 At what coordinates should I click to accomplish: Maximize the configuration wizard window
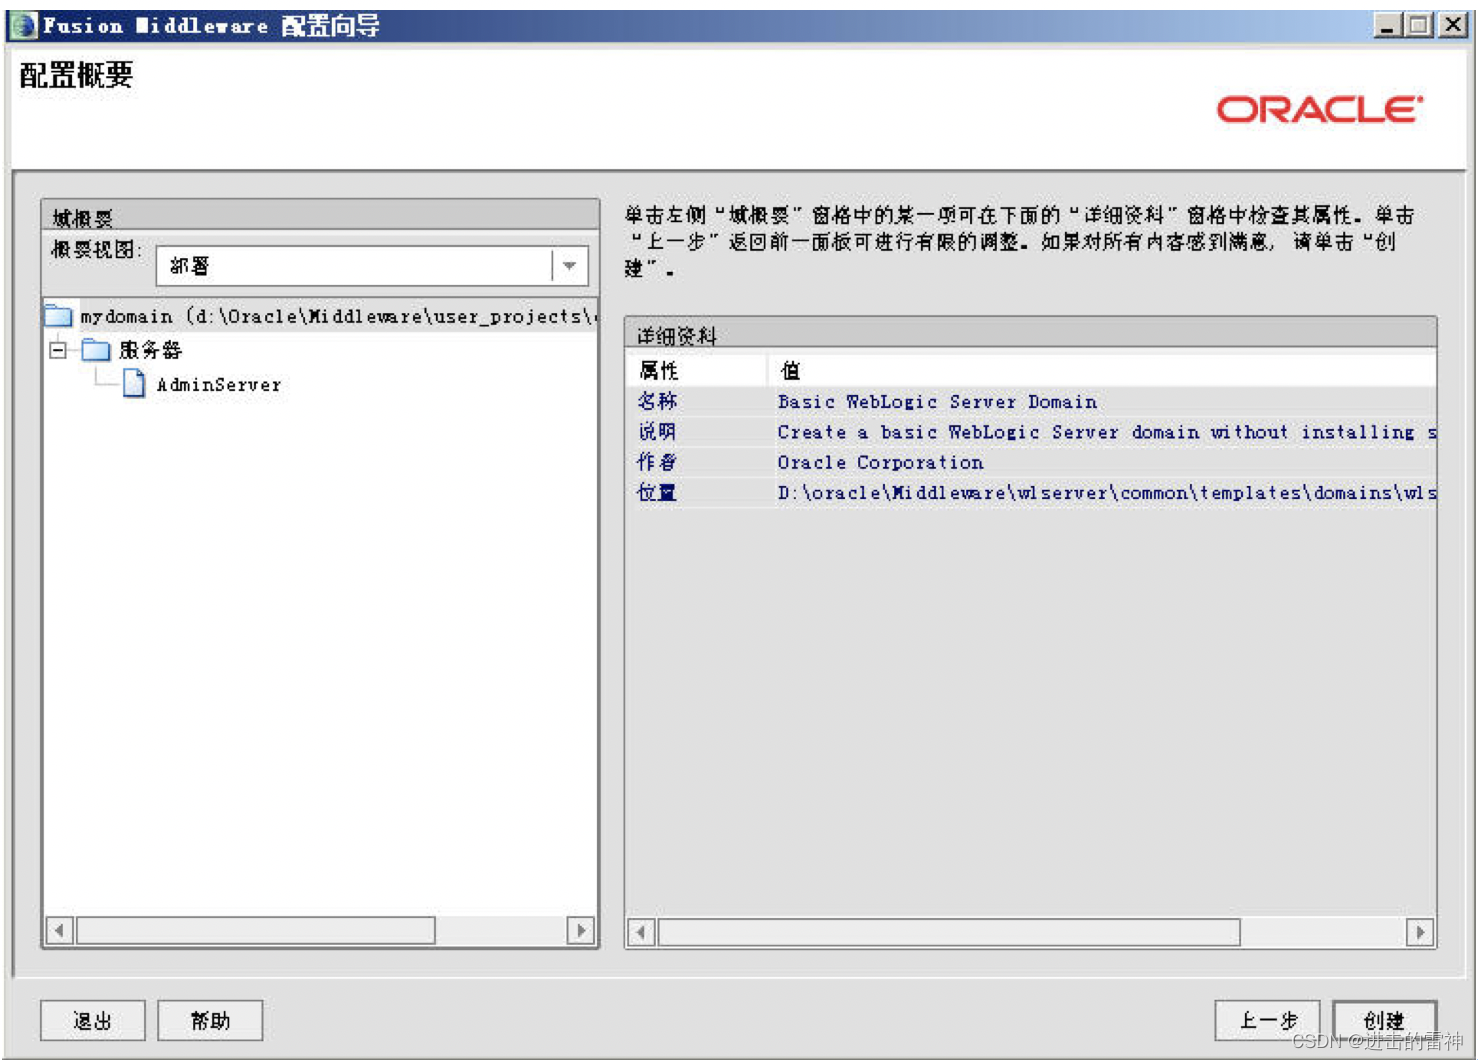coord(1418,25)
